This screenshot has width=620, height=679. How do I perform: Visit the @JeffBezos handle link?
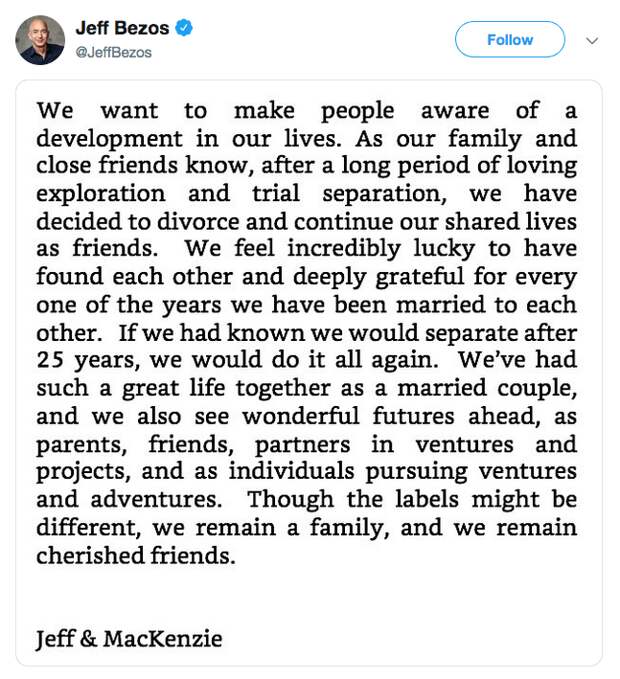(113, 52)
